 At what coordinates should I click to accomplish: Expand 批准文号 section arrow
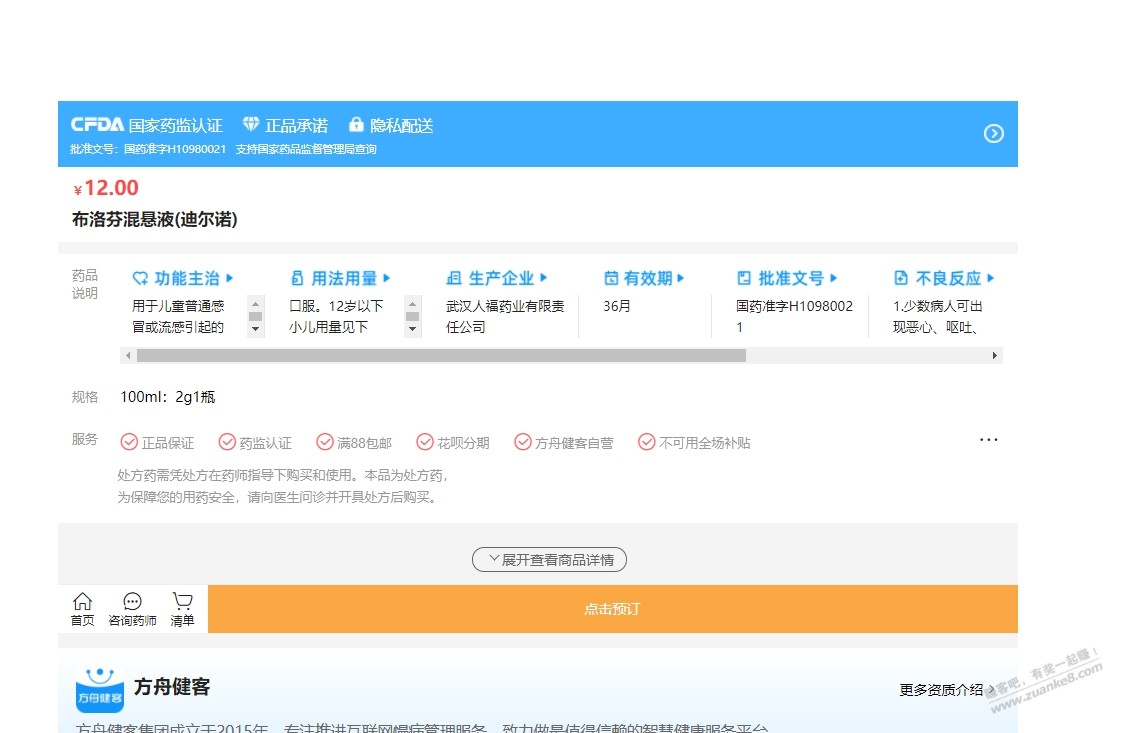click(833, 278)
